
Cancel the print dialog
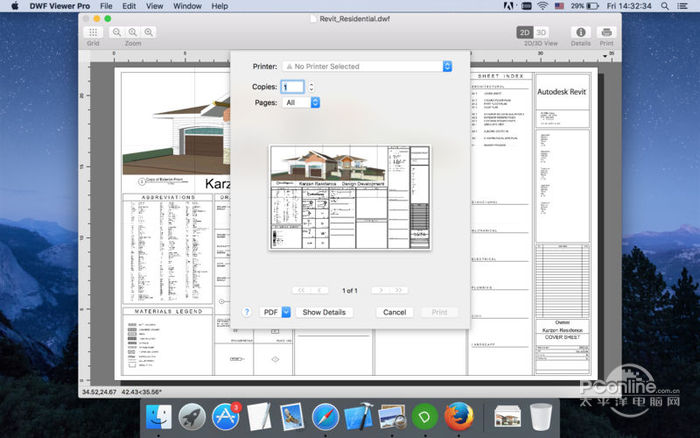[394, 312]
